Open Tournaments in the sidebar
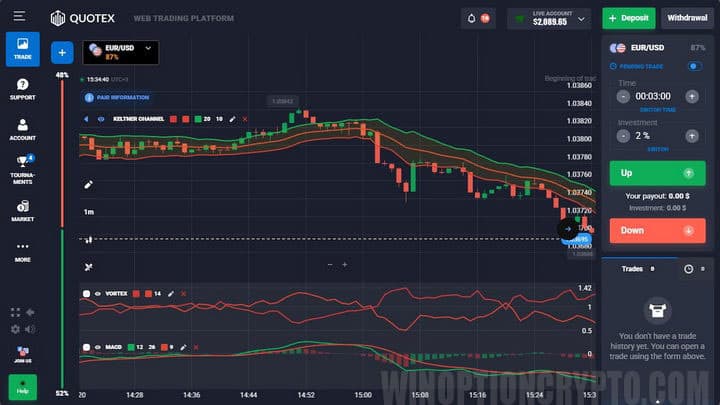This screenshot has width=720, height=405. [22, 169]
